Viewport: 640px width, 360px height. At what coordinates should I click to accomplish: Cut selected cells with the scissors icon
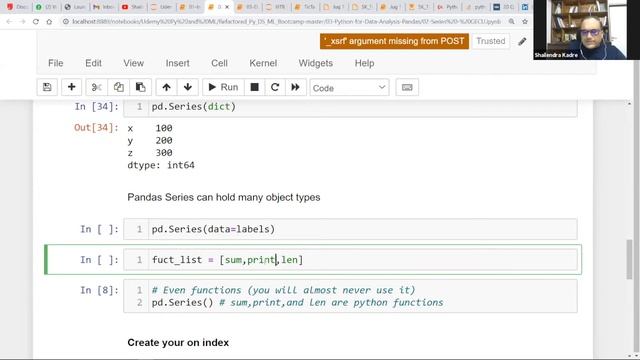pyautogui.click(x=96, y=87)
